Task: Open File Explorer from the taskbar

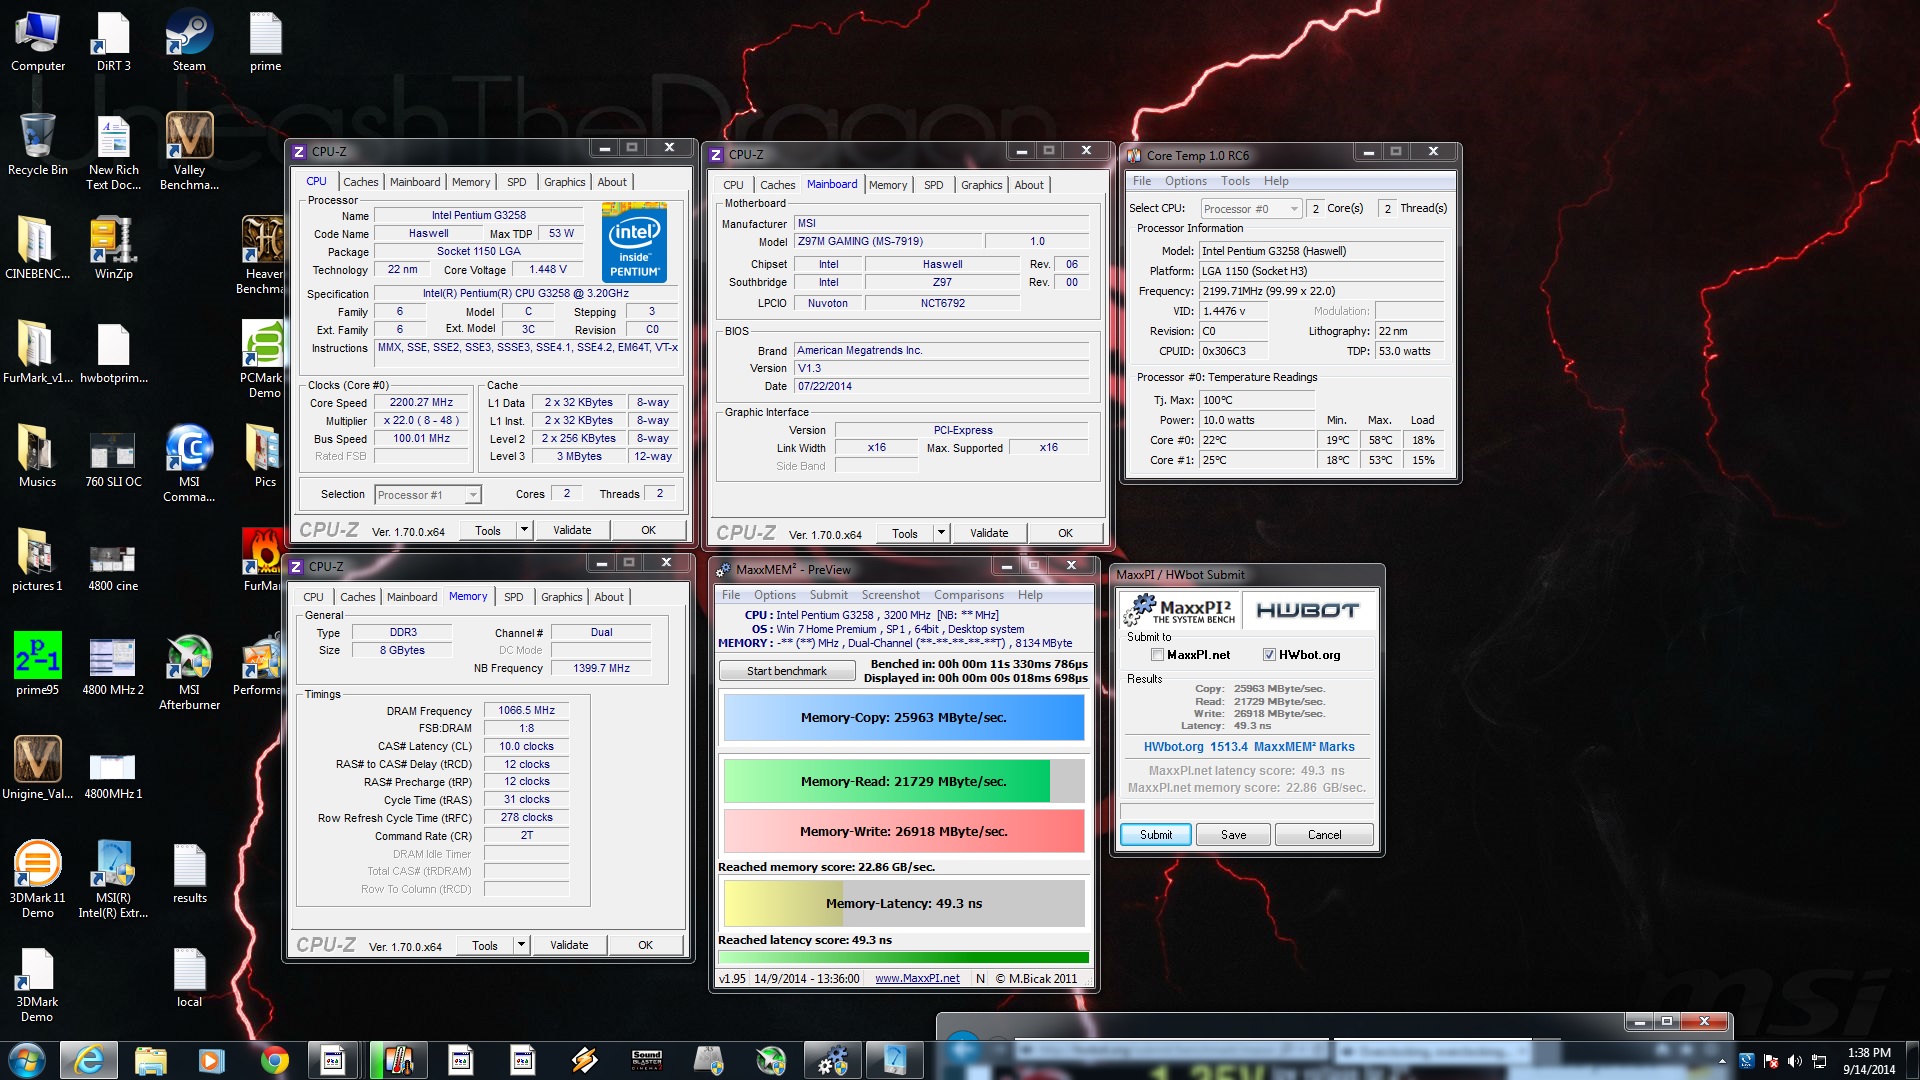Action: tap(150, 1060)
